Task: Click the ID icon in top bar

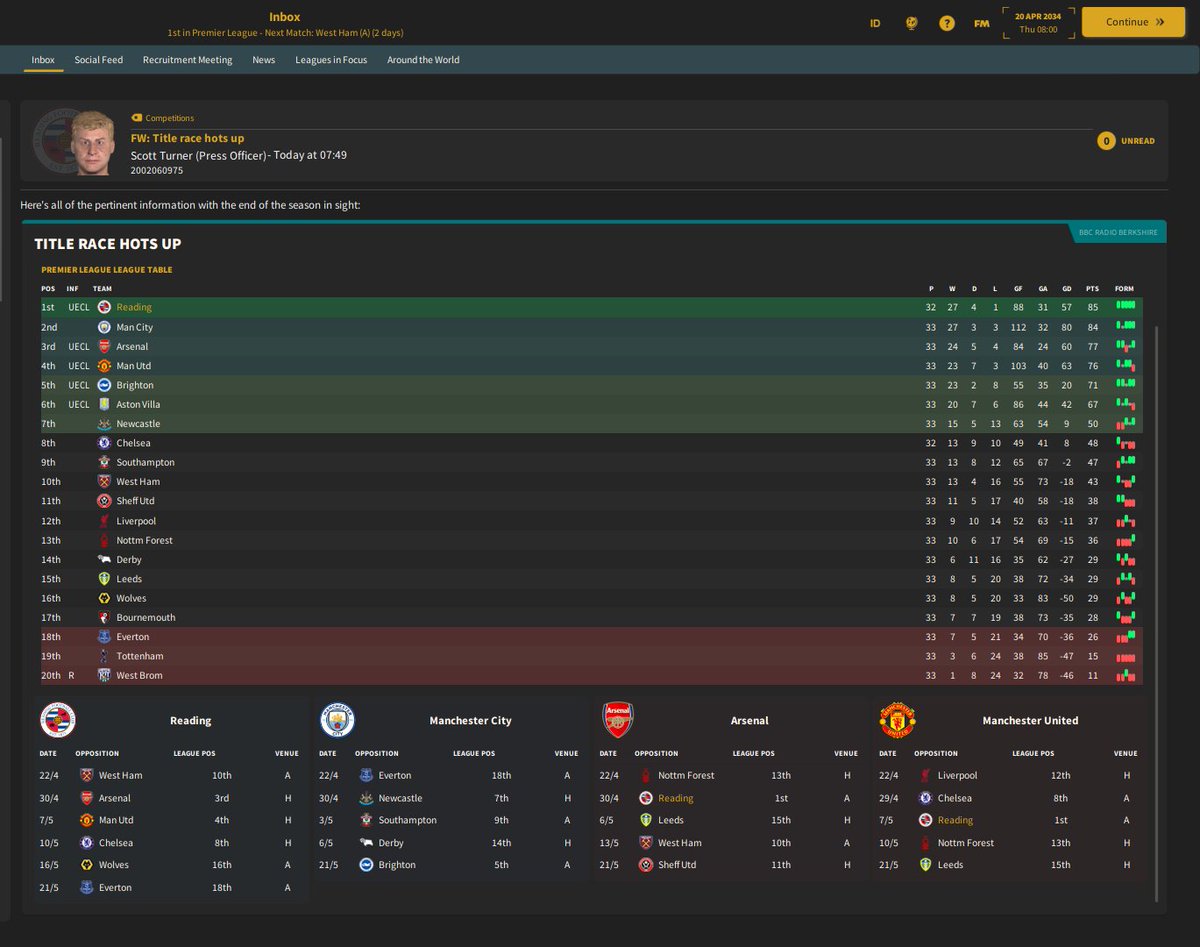Action: tap(875, 22)
